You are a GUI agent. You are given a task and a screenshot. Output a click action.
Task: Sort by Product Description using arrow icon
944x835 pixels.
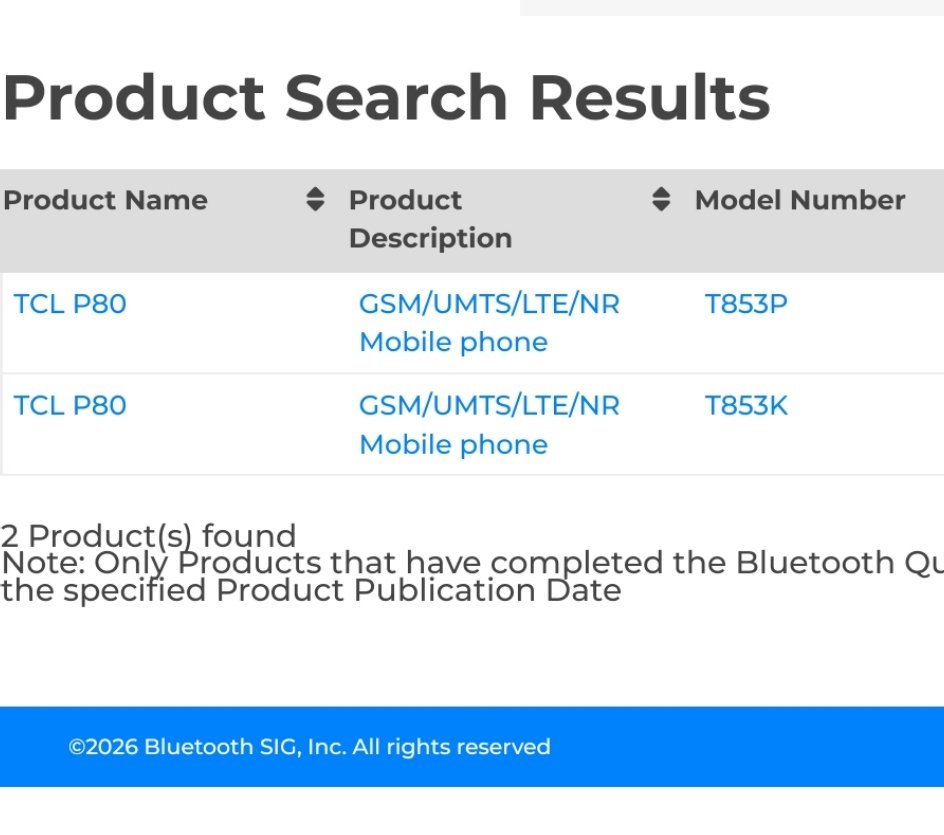(661, 199)
